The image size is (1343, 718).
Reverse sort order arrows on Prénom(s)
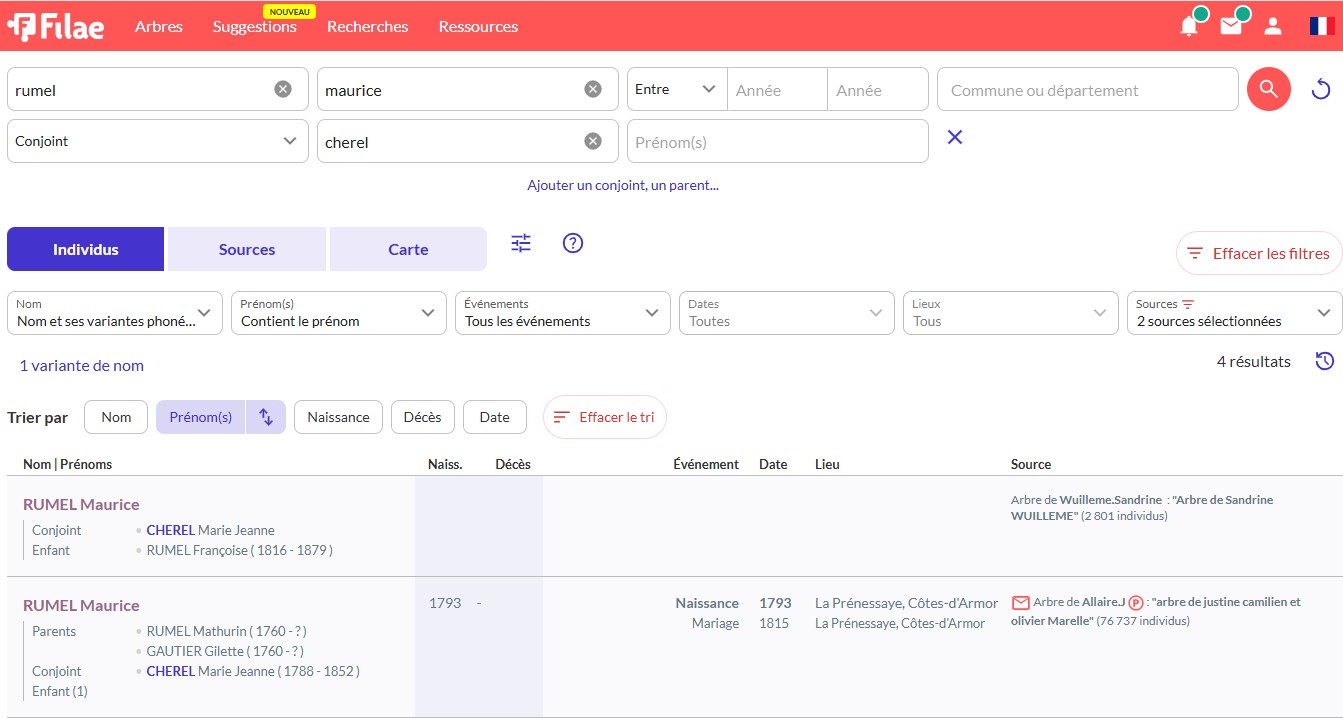pyautogui.click(x=266, y=417)
